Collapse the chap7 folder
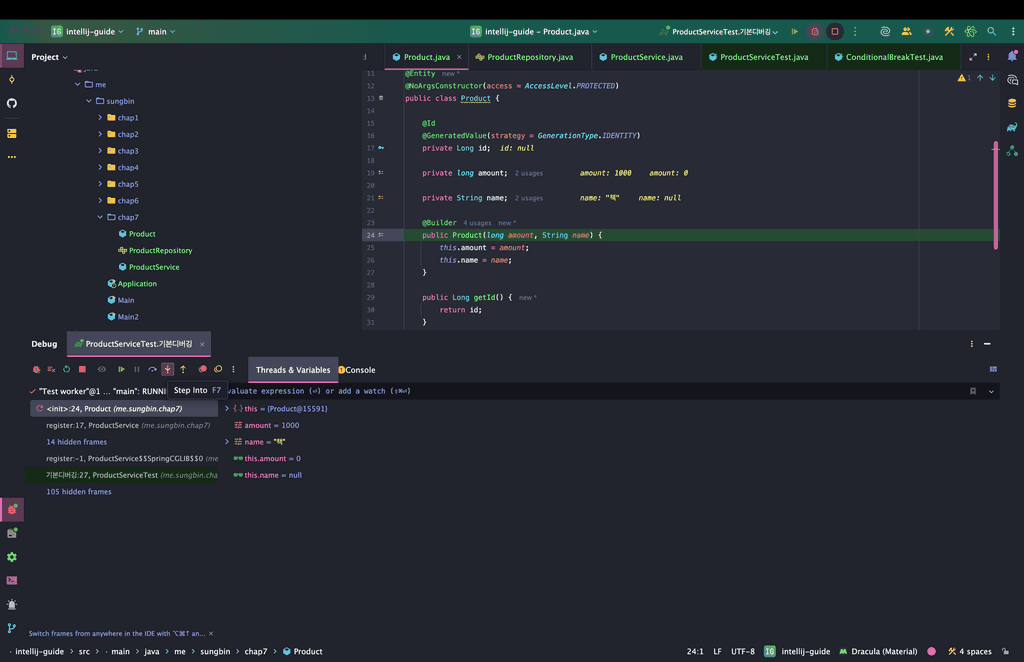 [x=100, y=217]
